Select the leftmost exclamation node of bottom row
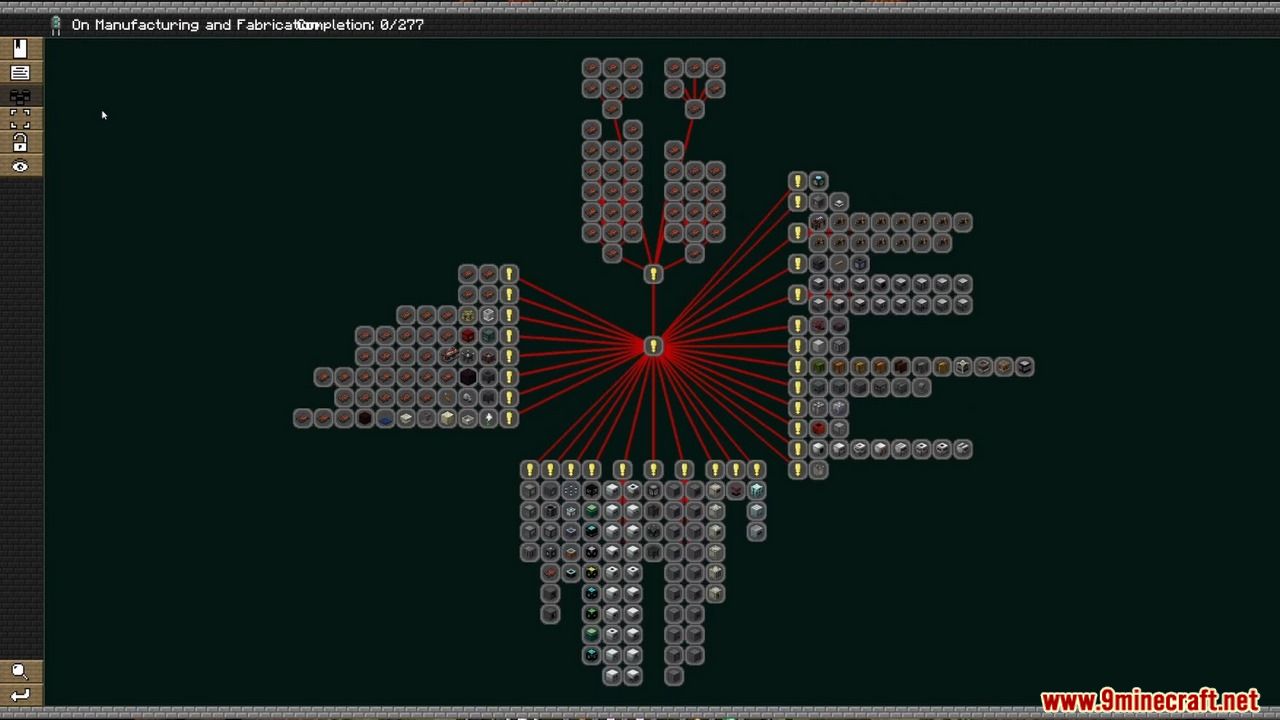Screen dimensions: 1280x720 pos(530,469)
